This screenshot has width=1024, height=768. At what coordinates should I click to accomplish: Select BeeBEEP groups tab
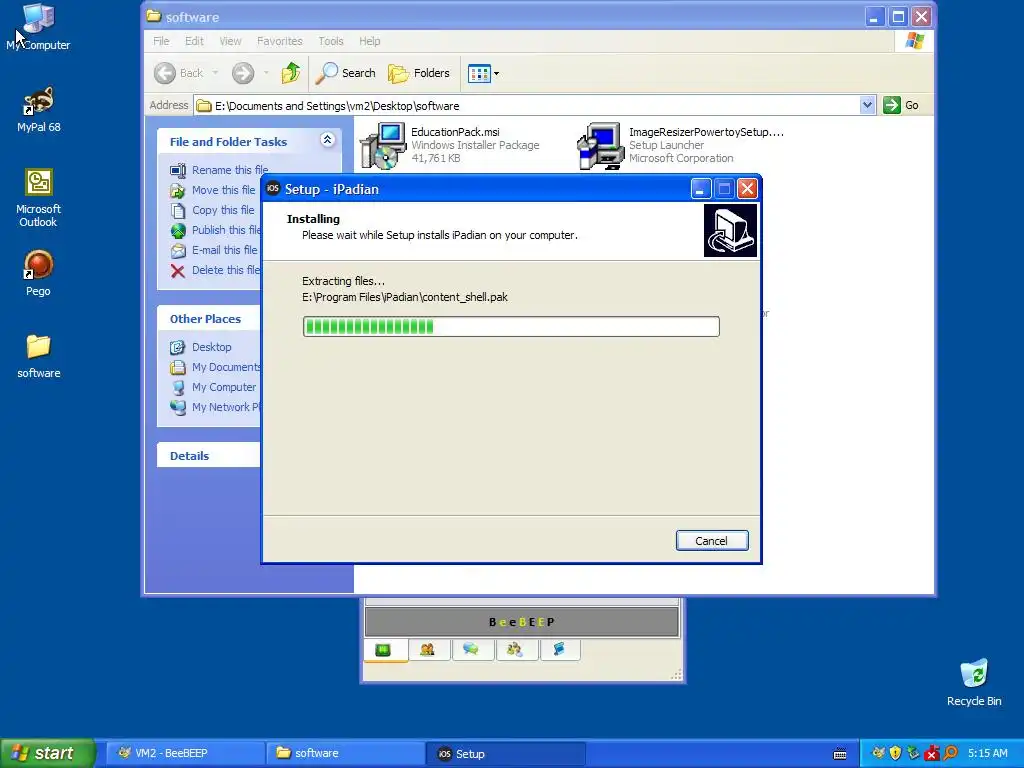pyautogui.click(x=515, y=650)
